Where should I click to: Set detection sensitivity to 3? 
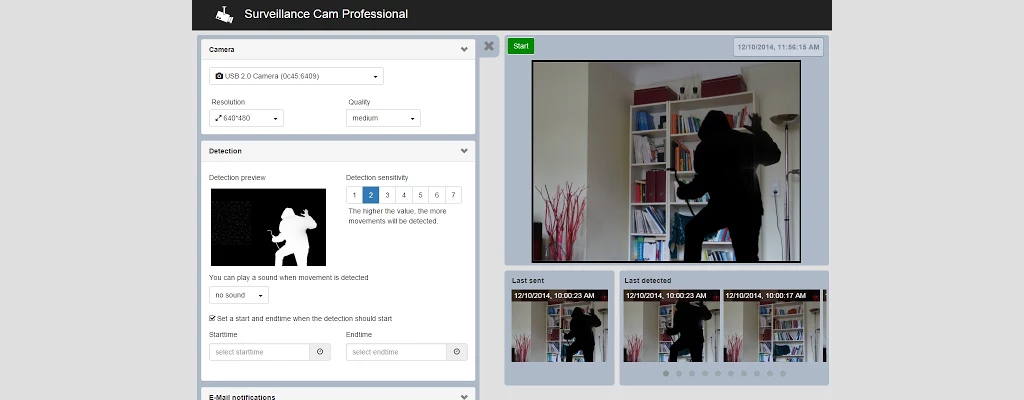pyautogui.click(x=387, y=195)
